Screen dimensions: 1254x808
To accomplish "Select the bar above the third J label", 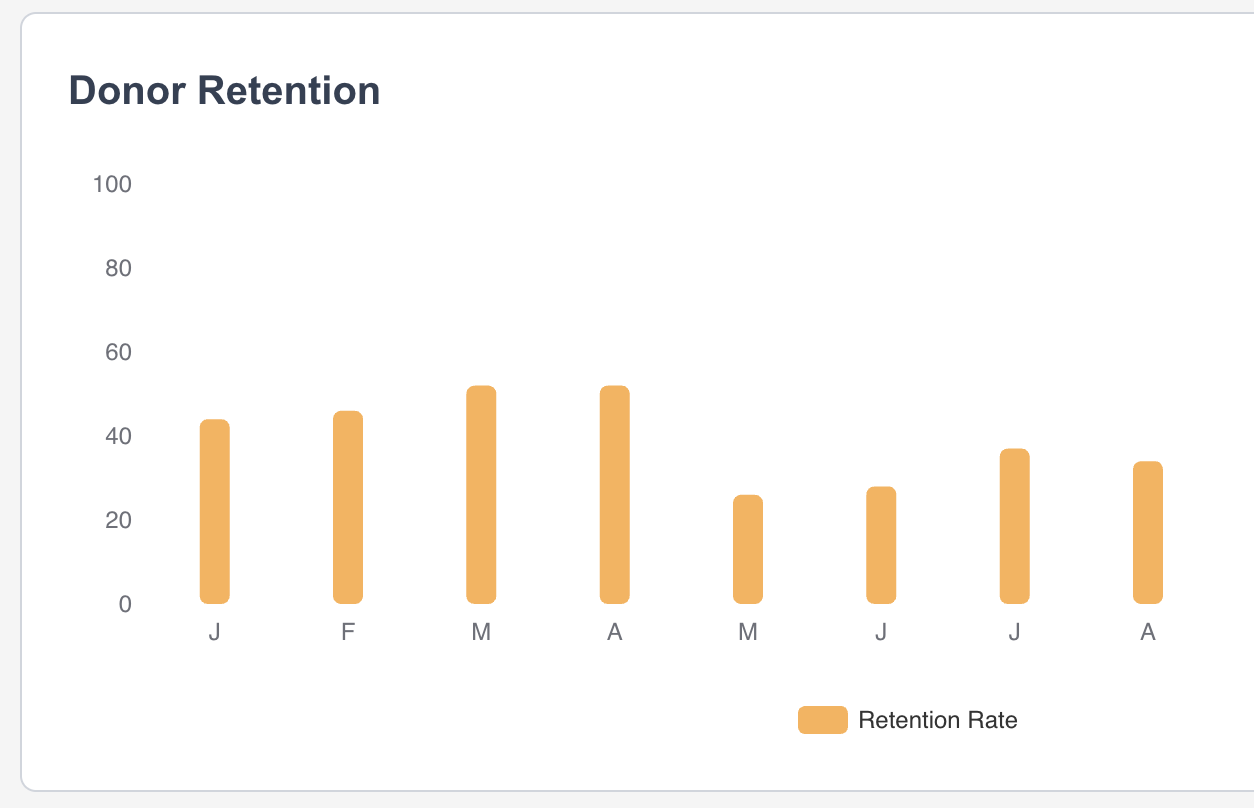I will pyautogui.click(x=1014, y=526).
